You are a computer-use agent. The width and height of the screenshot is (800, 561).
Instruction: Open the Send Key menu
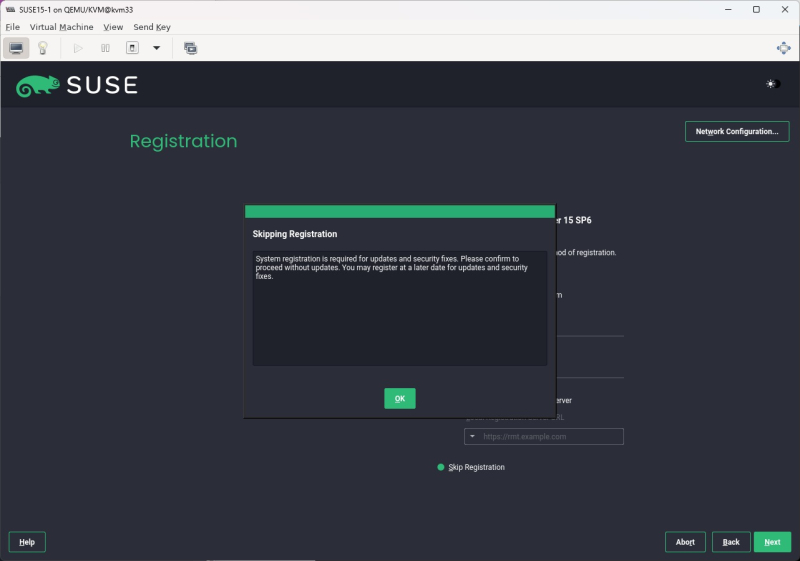pos(152,27)
